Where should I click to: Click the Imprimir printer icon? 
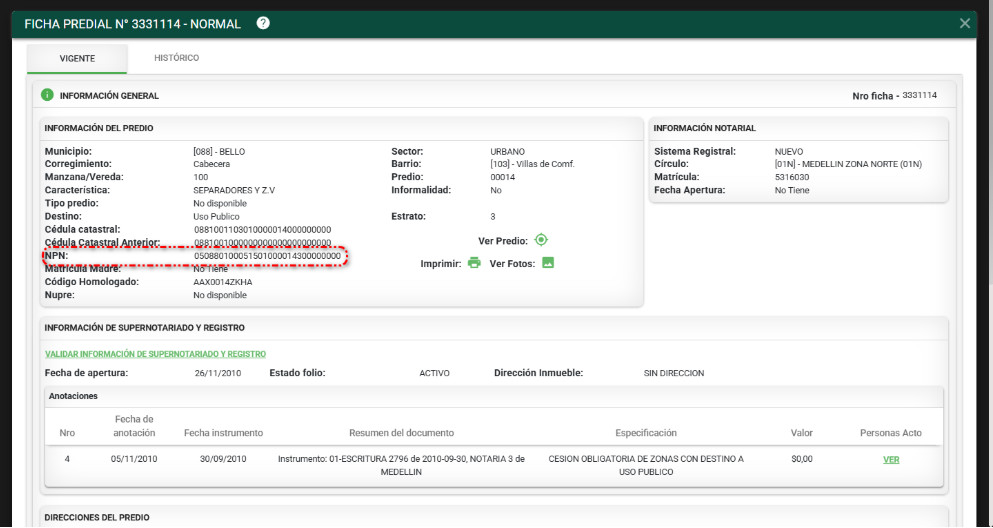coord(474,263)
